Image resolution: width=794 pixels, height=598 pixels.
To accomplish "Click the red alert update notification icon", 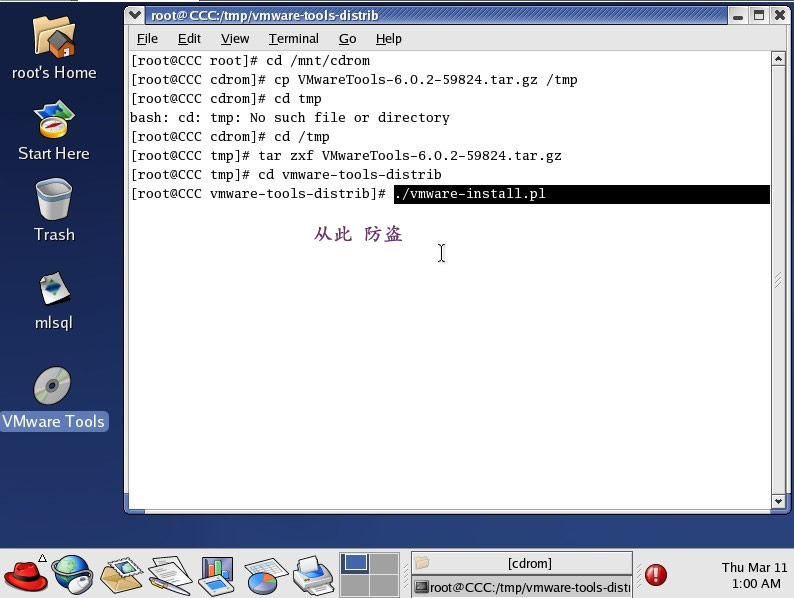I will tap(656, 574).
